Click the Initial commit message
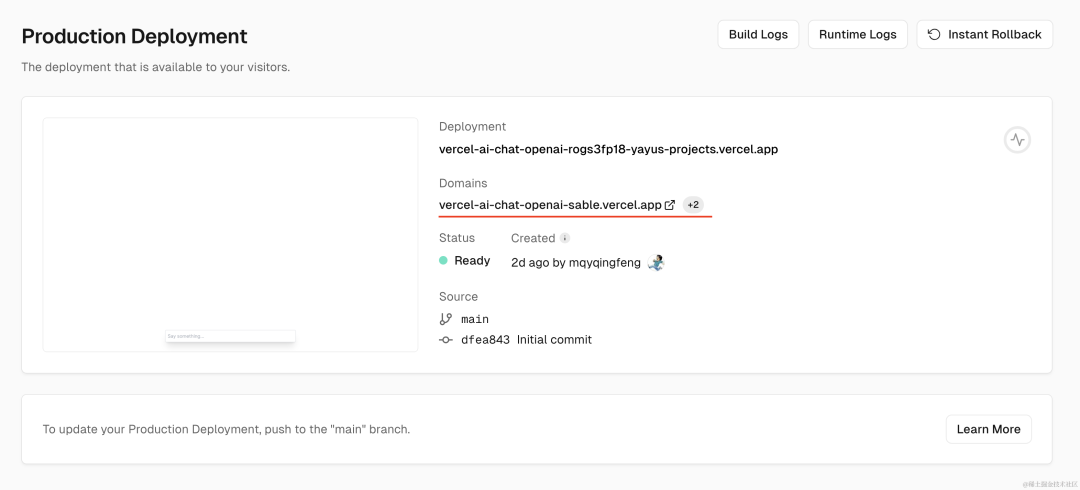Image resolution: width=1080 pixels, height=490 pixels. 554,340
